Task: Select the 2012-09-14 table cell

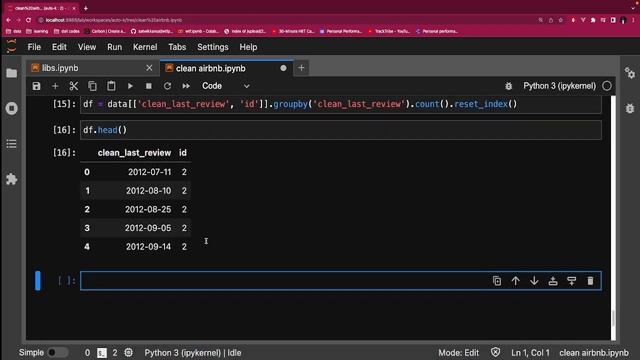Action: click(148, 247)
